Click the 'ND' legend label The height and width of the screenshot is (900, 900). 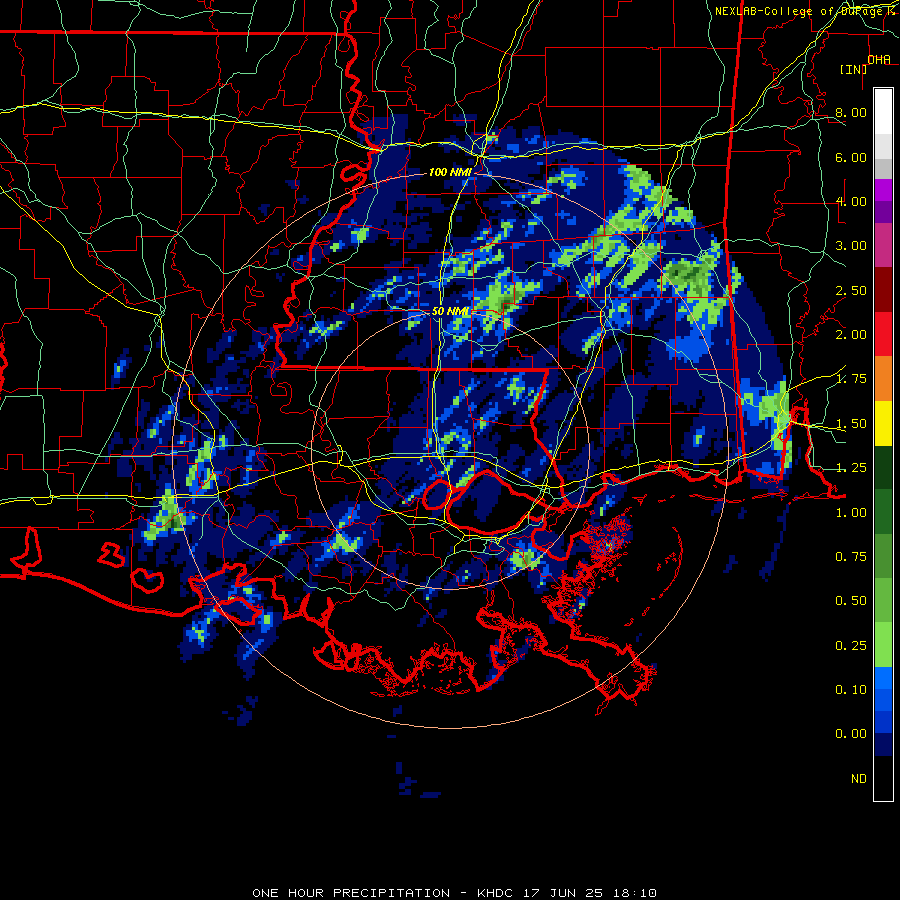(x=859, y=779)
